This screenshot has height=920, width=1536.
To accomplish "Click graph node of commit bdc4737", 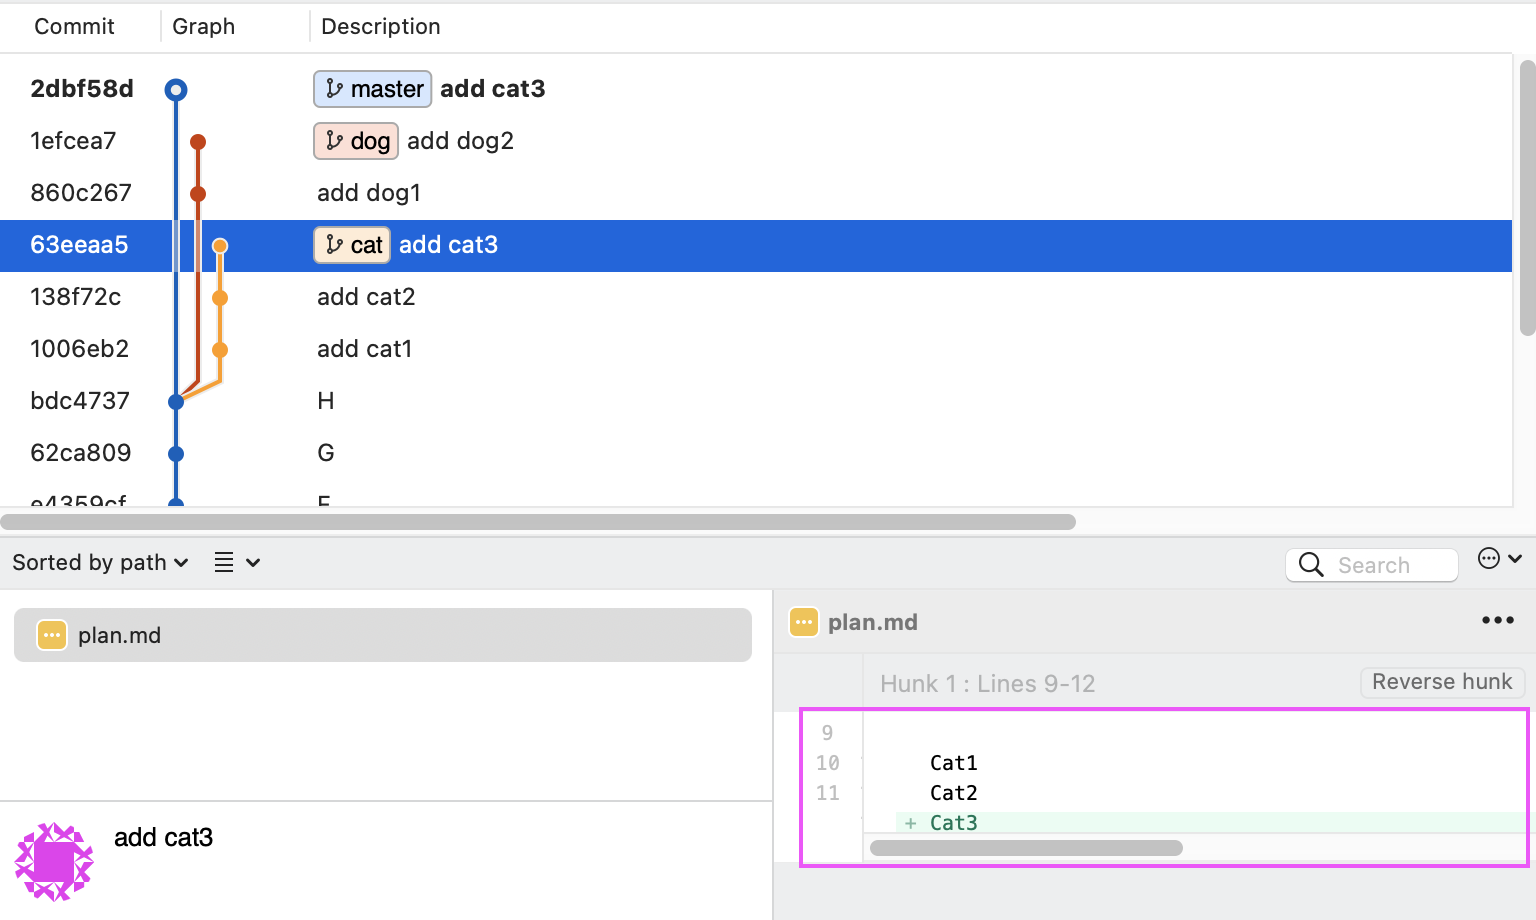I will [x=176, y=402].
